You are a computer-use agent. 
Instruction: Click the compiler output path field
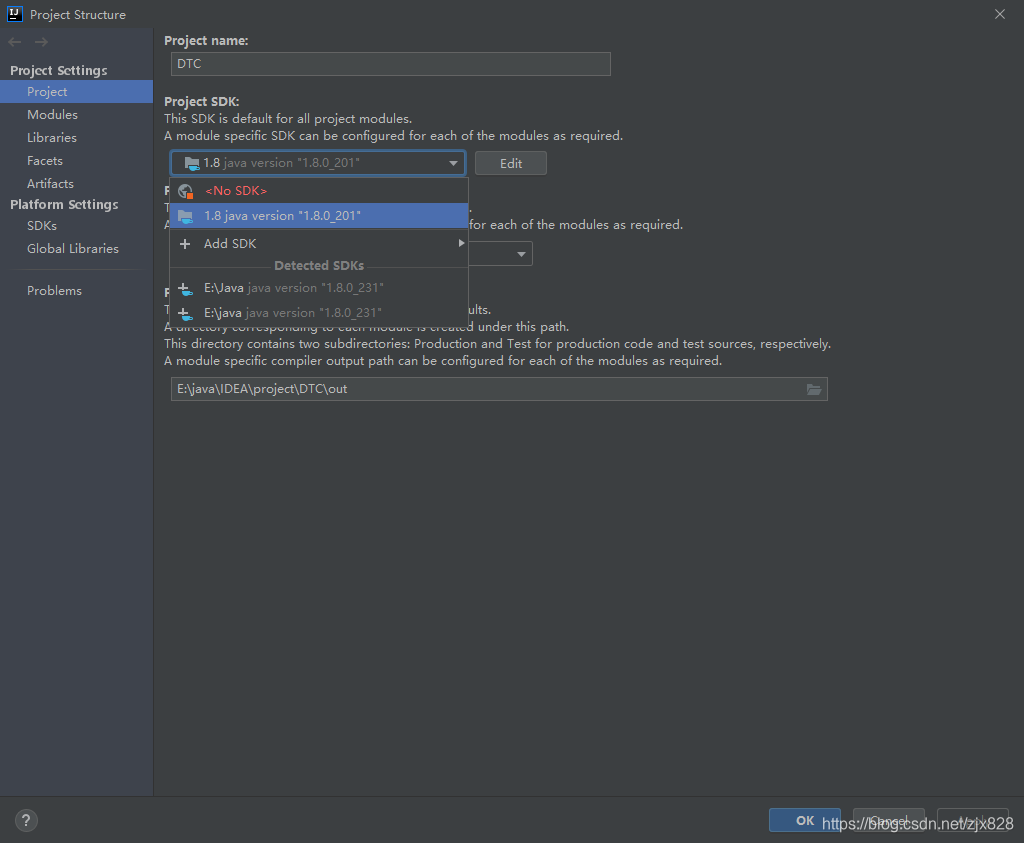tap(499, 389)
